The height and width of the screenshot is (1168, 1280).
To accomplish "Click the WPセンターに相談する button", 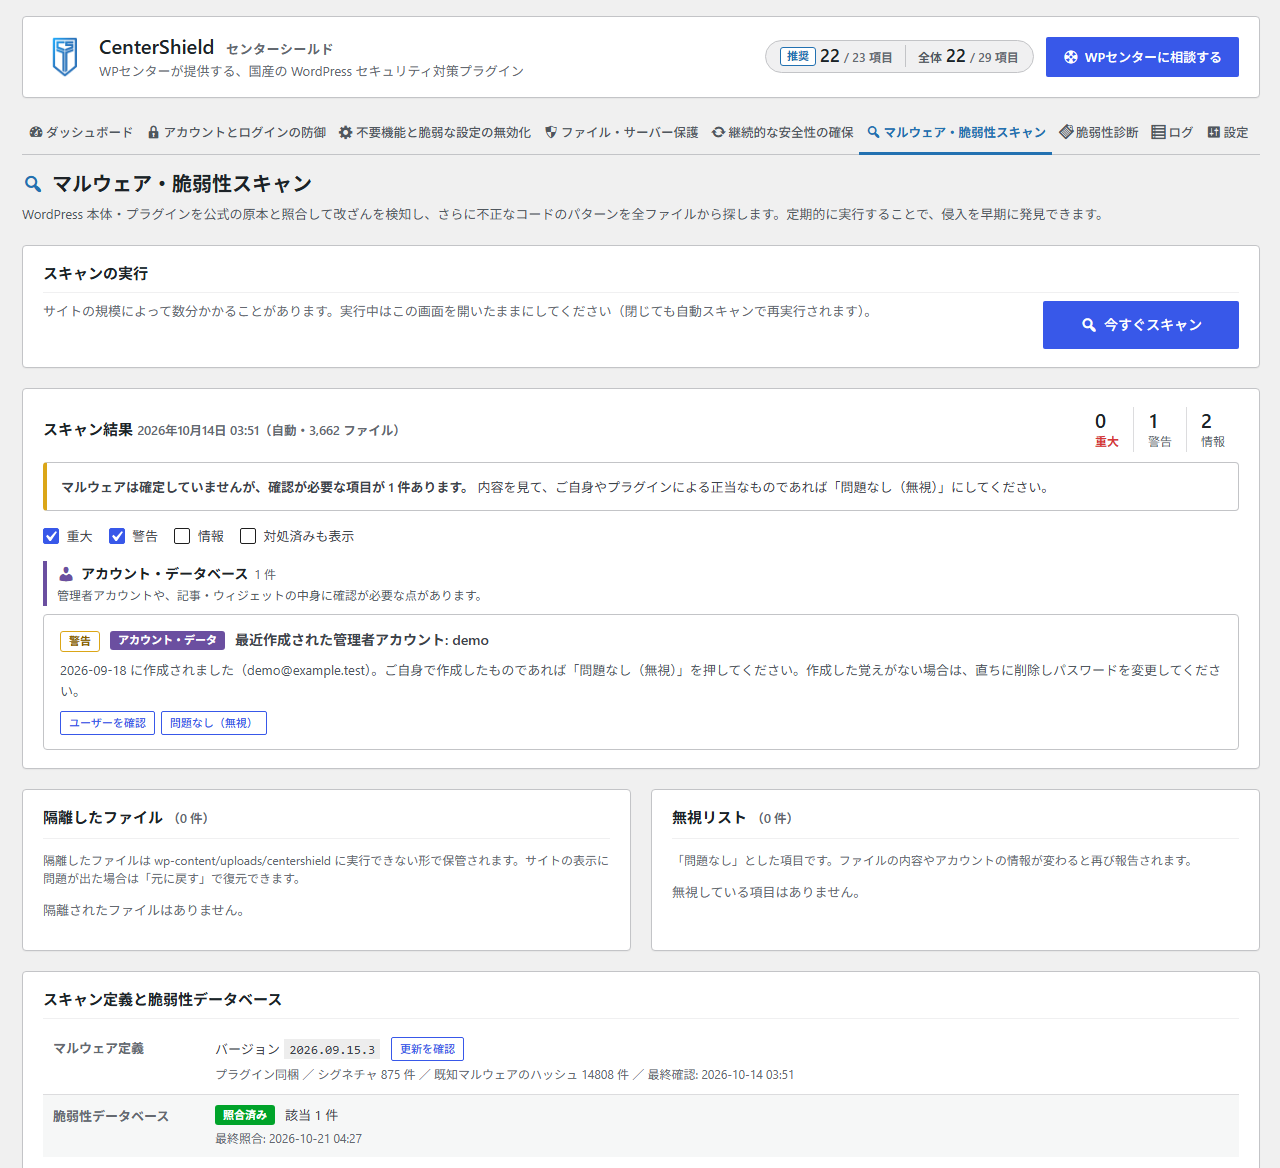I will (x=1142, y=57).
